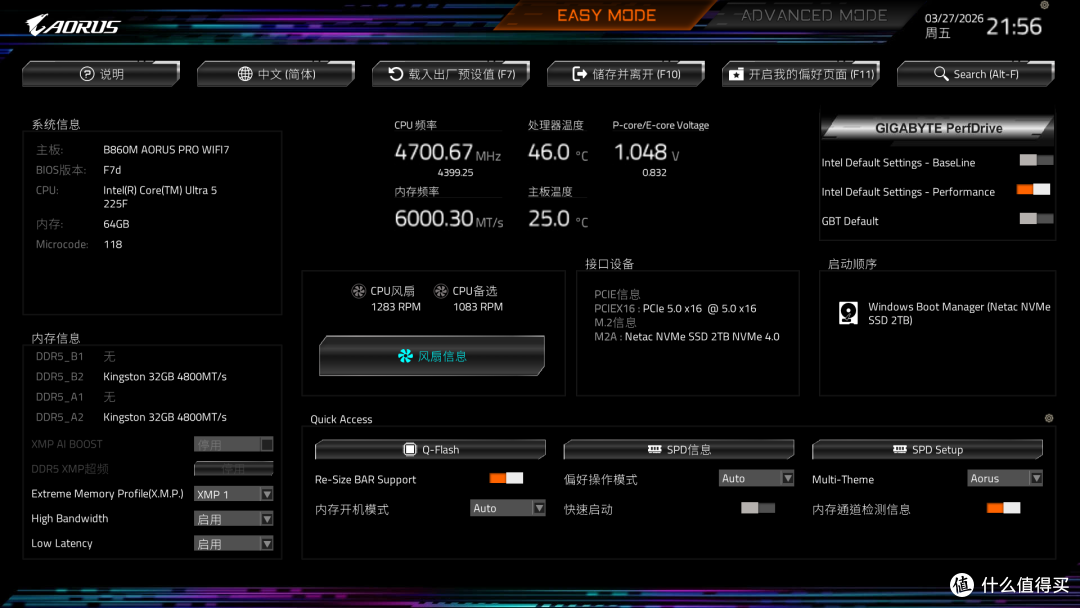Toggle the GBT Default switch
This screenshot has width=1080, height=608.
[1036, 218]
